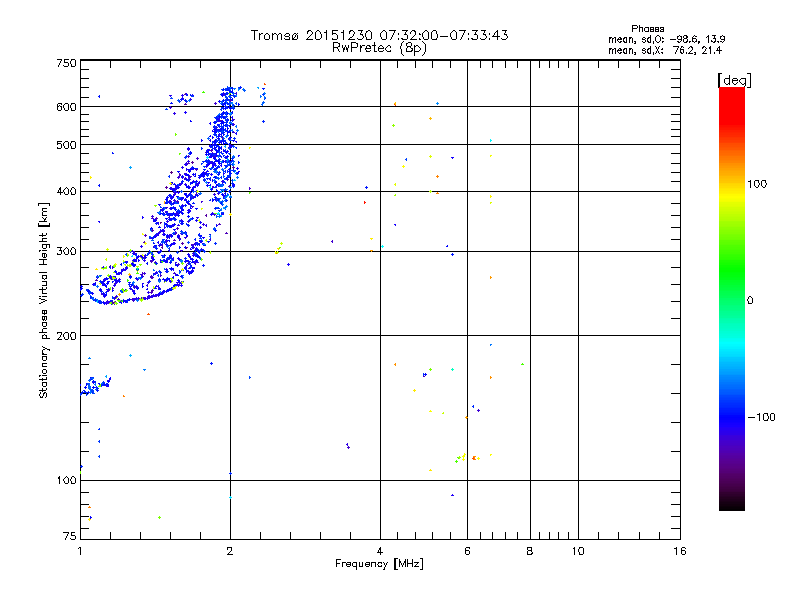Click the 'Phases' header text
This screenshot has height=600, width=800.
point(647,29)
